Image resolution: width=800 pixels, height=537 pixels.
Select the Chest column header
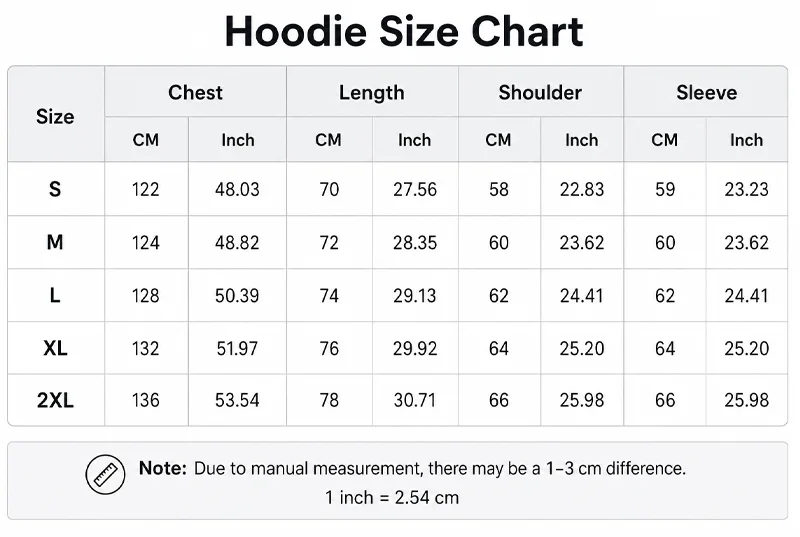click(x=195, y=92)
